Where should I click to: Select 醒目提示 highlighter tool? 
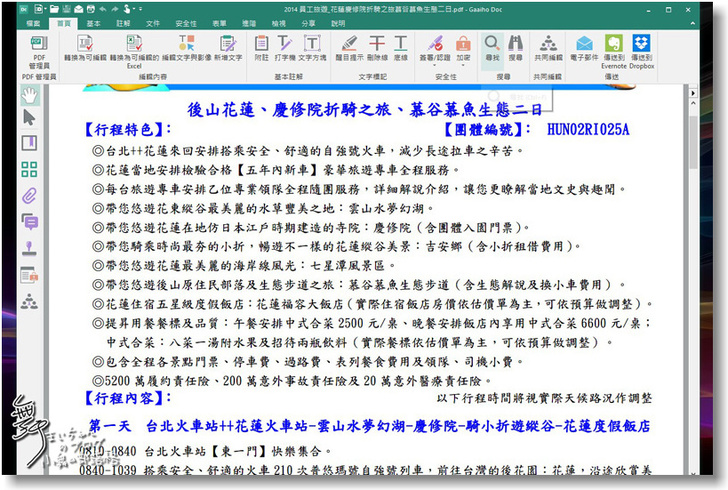tap(349, 48)
